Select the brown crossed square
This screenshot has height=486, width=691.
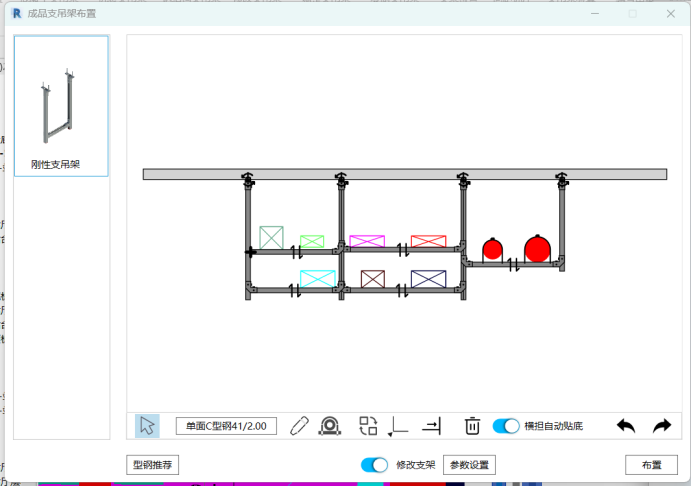pyautogui.click(x=373, y=279)
